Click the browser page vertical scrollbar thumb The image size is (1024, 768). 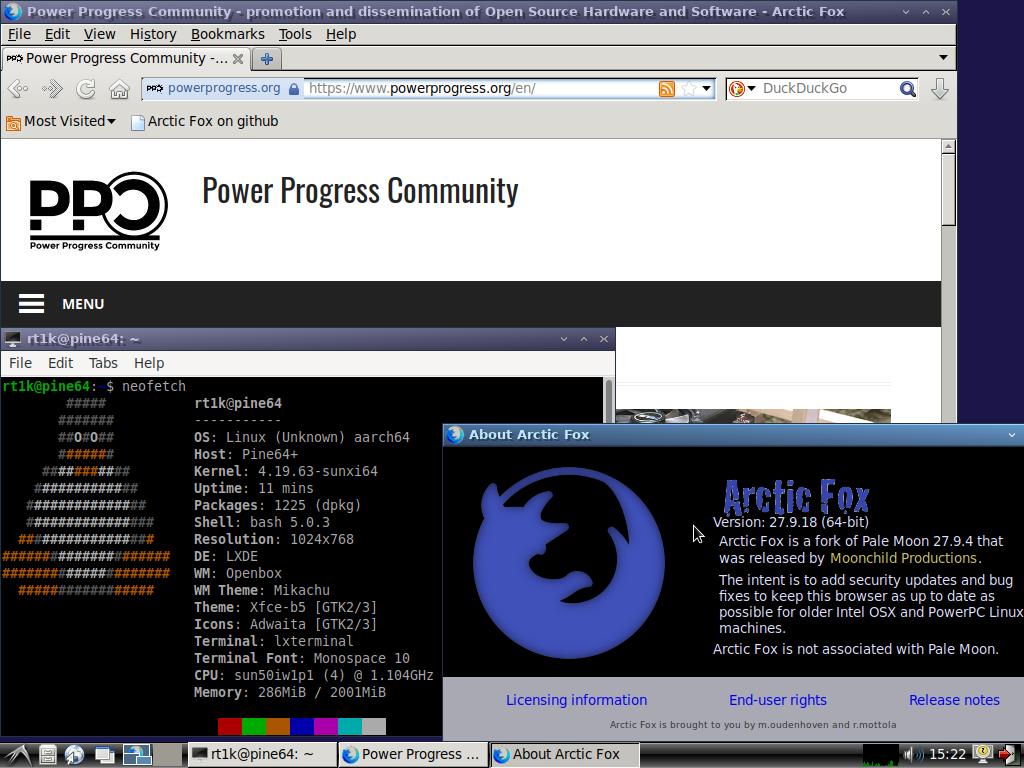click(x=948, y=190)
